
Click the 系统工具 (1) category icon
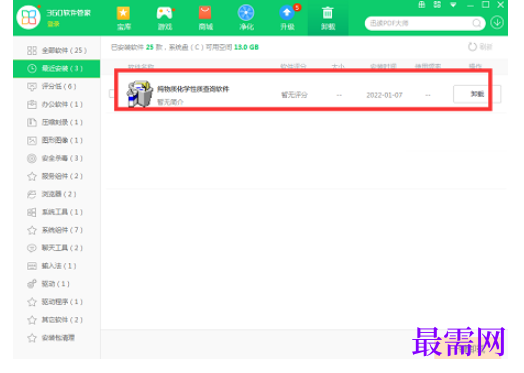(x=32, y=212)
